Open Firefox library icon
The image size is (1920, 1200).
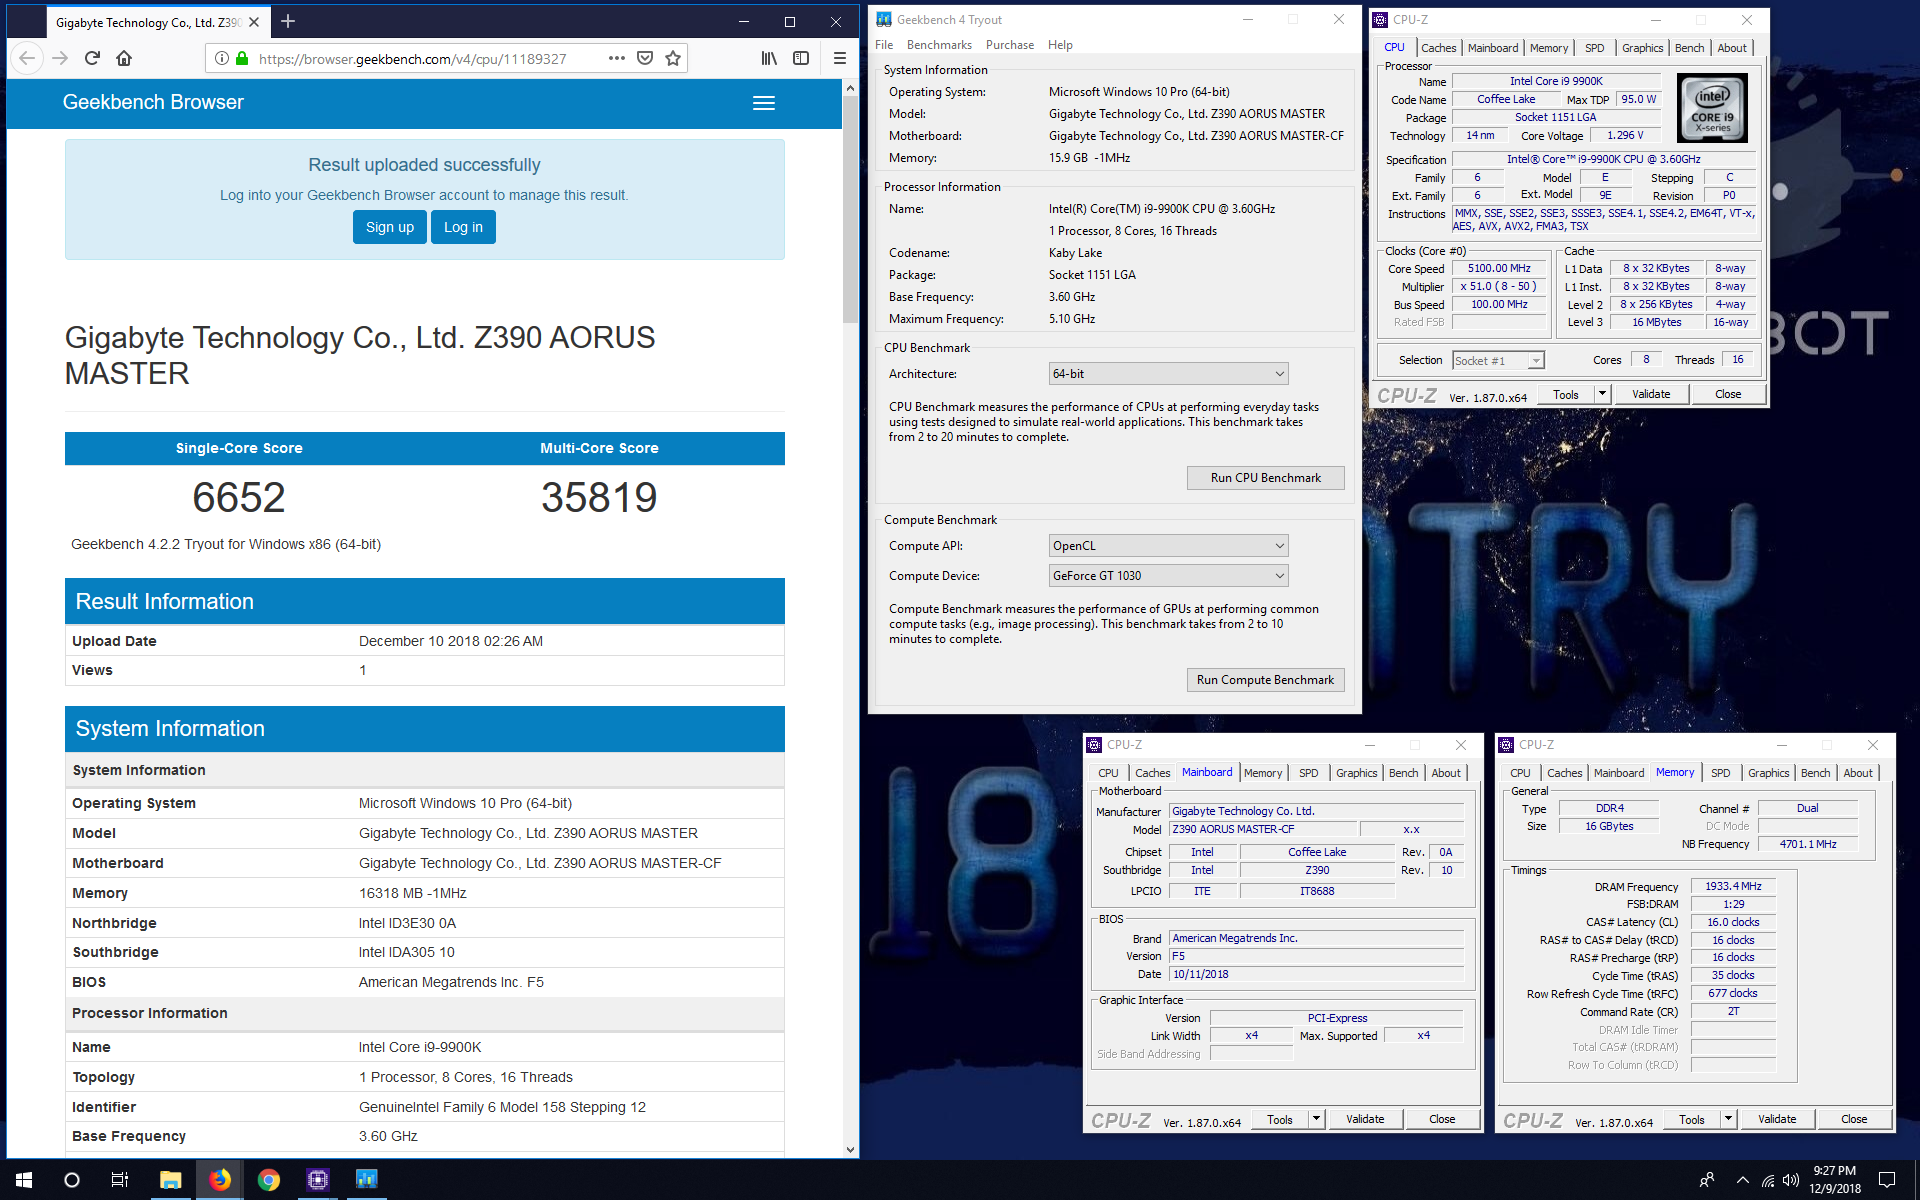point(769,58)
